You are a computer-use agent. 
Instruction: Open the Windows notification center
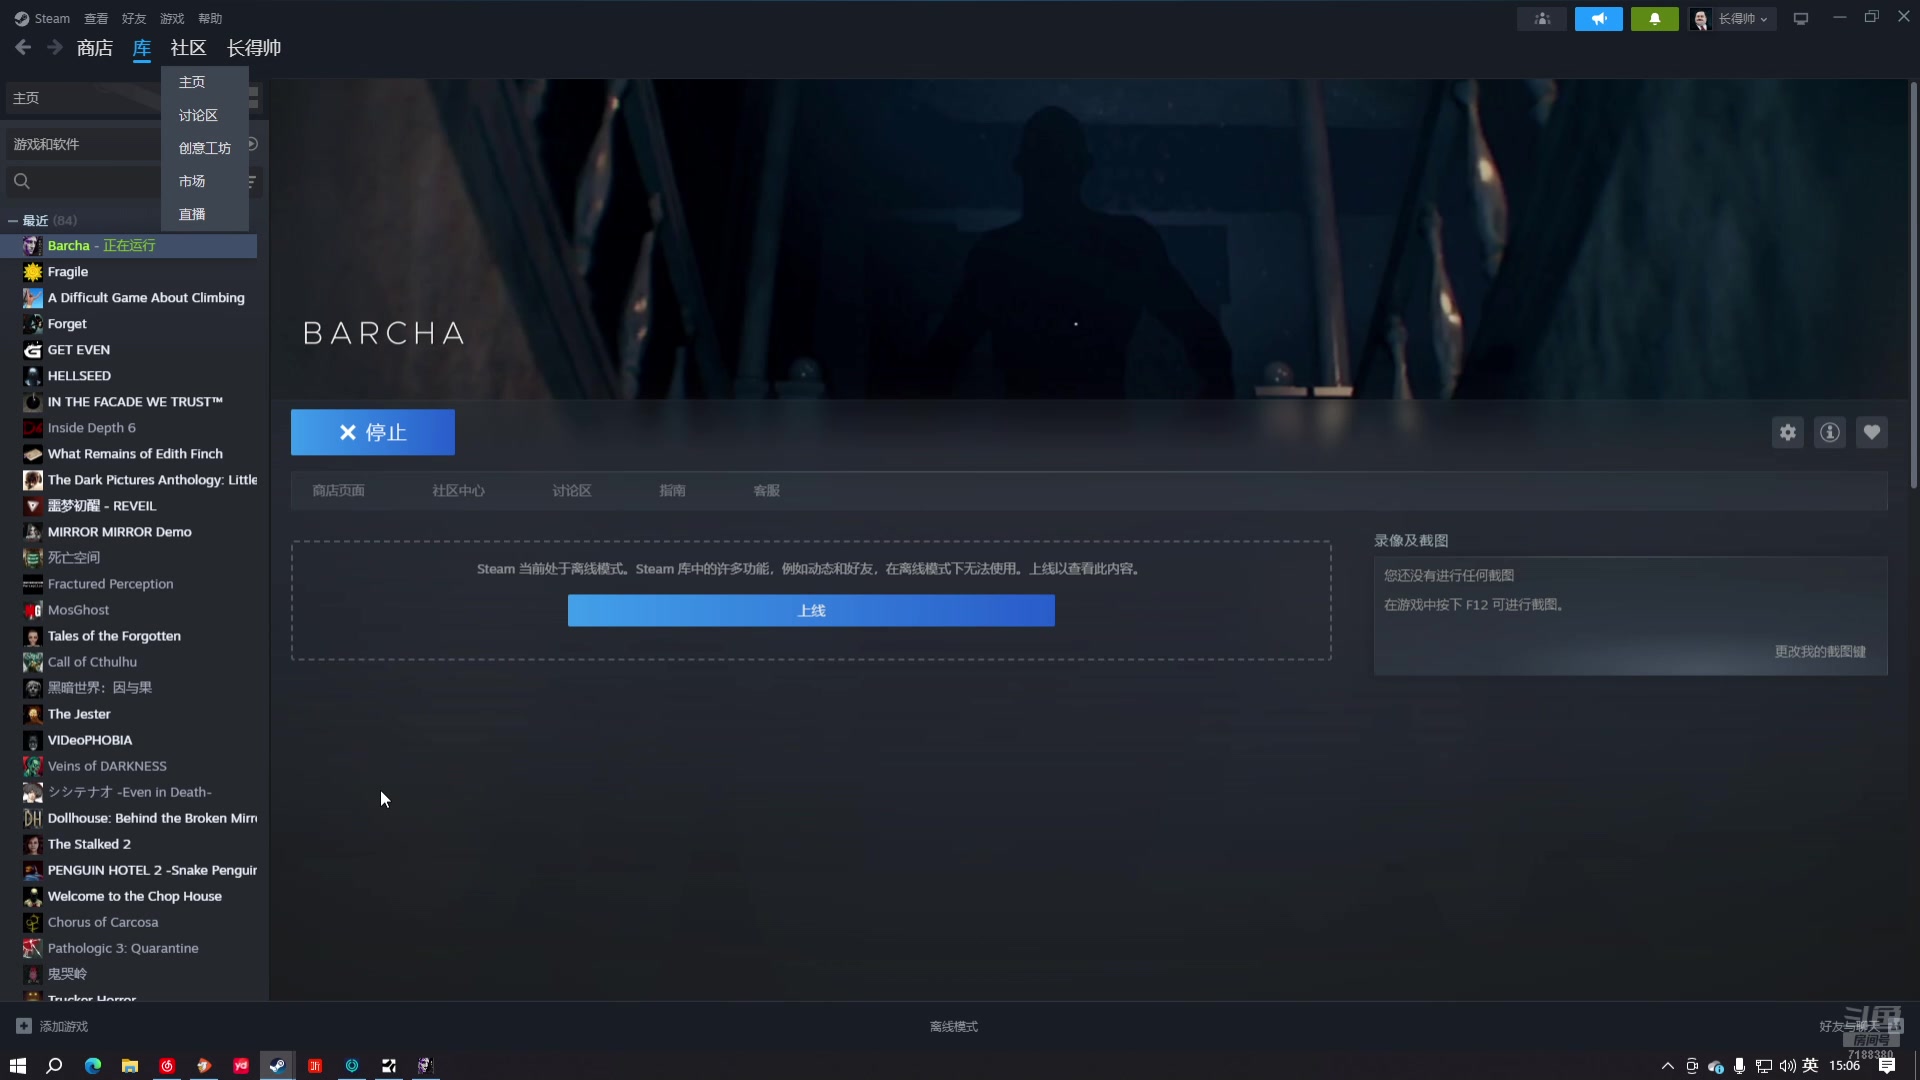click(x=1887, y=1066)
